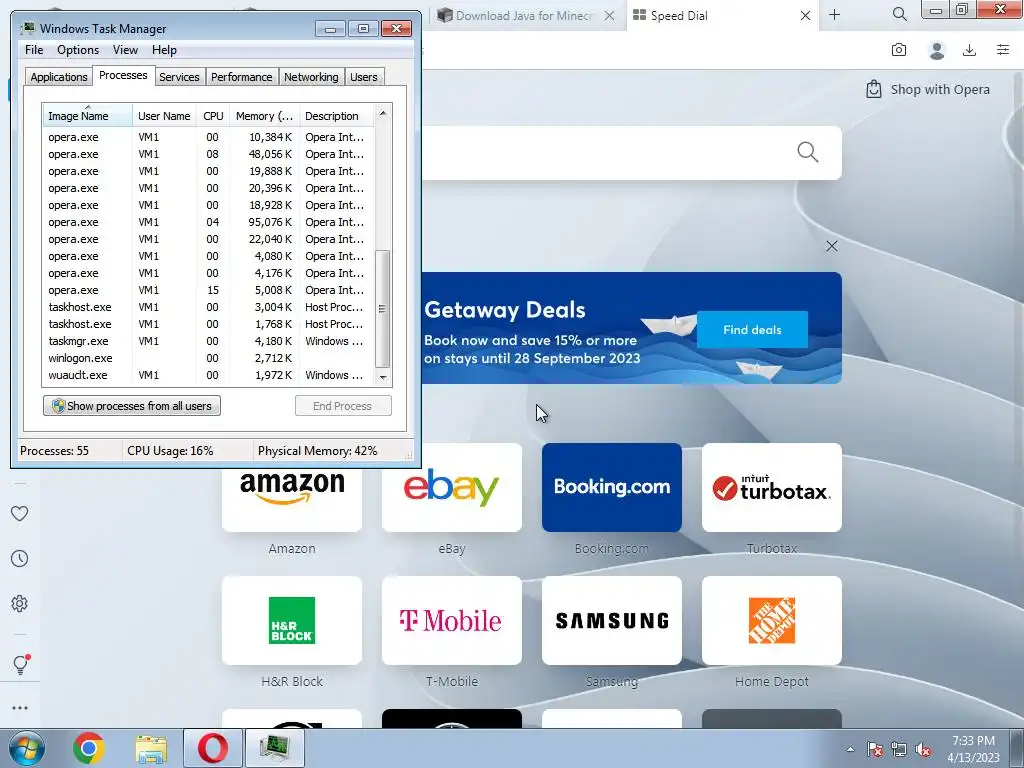Click the process list scrollbar down arrow

click(383, 377)
